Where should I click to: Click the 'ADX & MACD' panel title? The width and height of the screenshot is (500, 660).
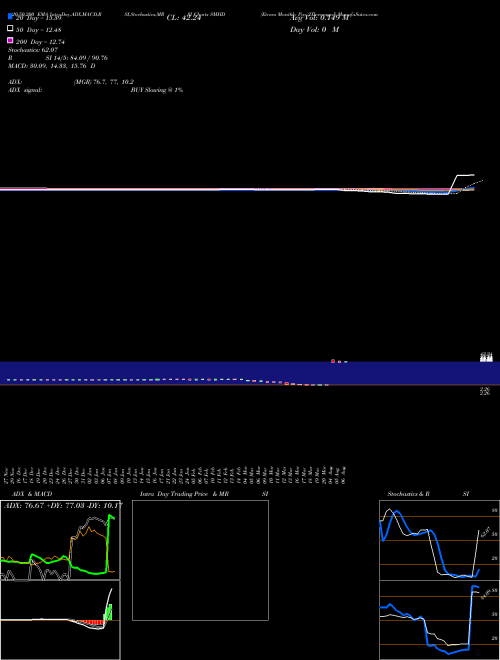pos(32,494)
